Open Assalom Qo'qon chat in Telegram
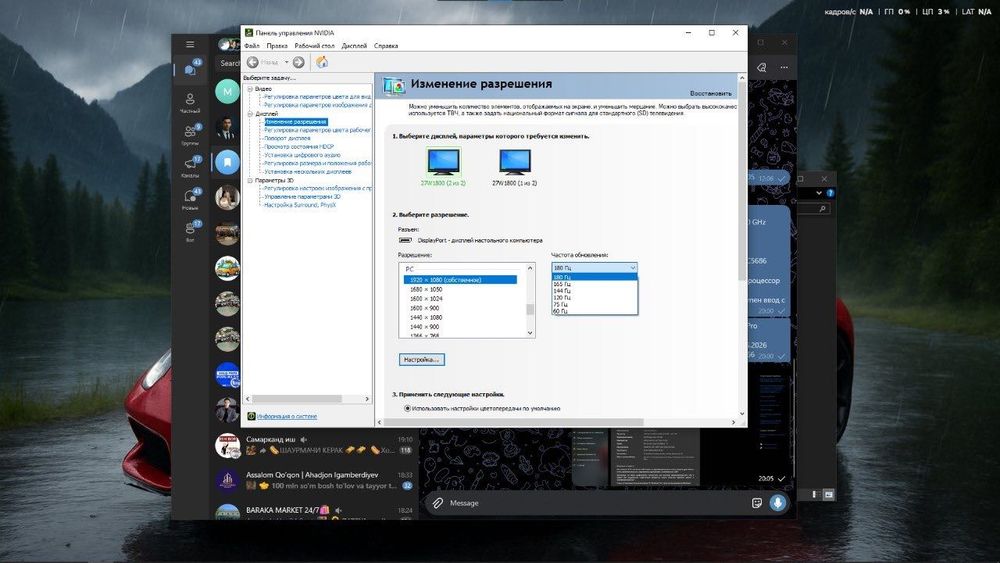The width and height of the screenshot is (1000, 563). pyautogui.click(x=314, y=480)
